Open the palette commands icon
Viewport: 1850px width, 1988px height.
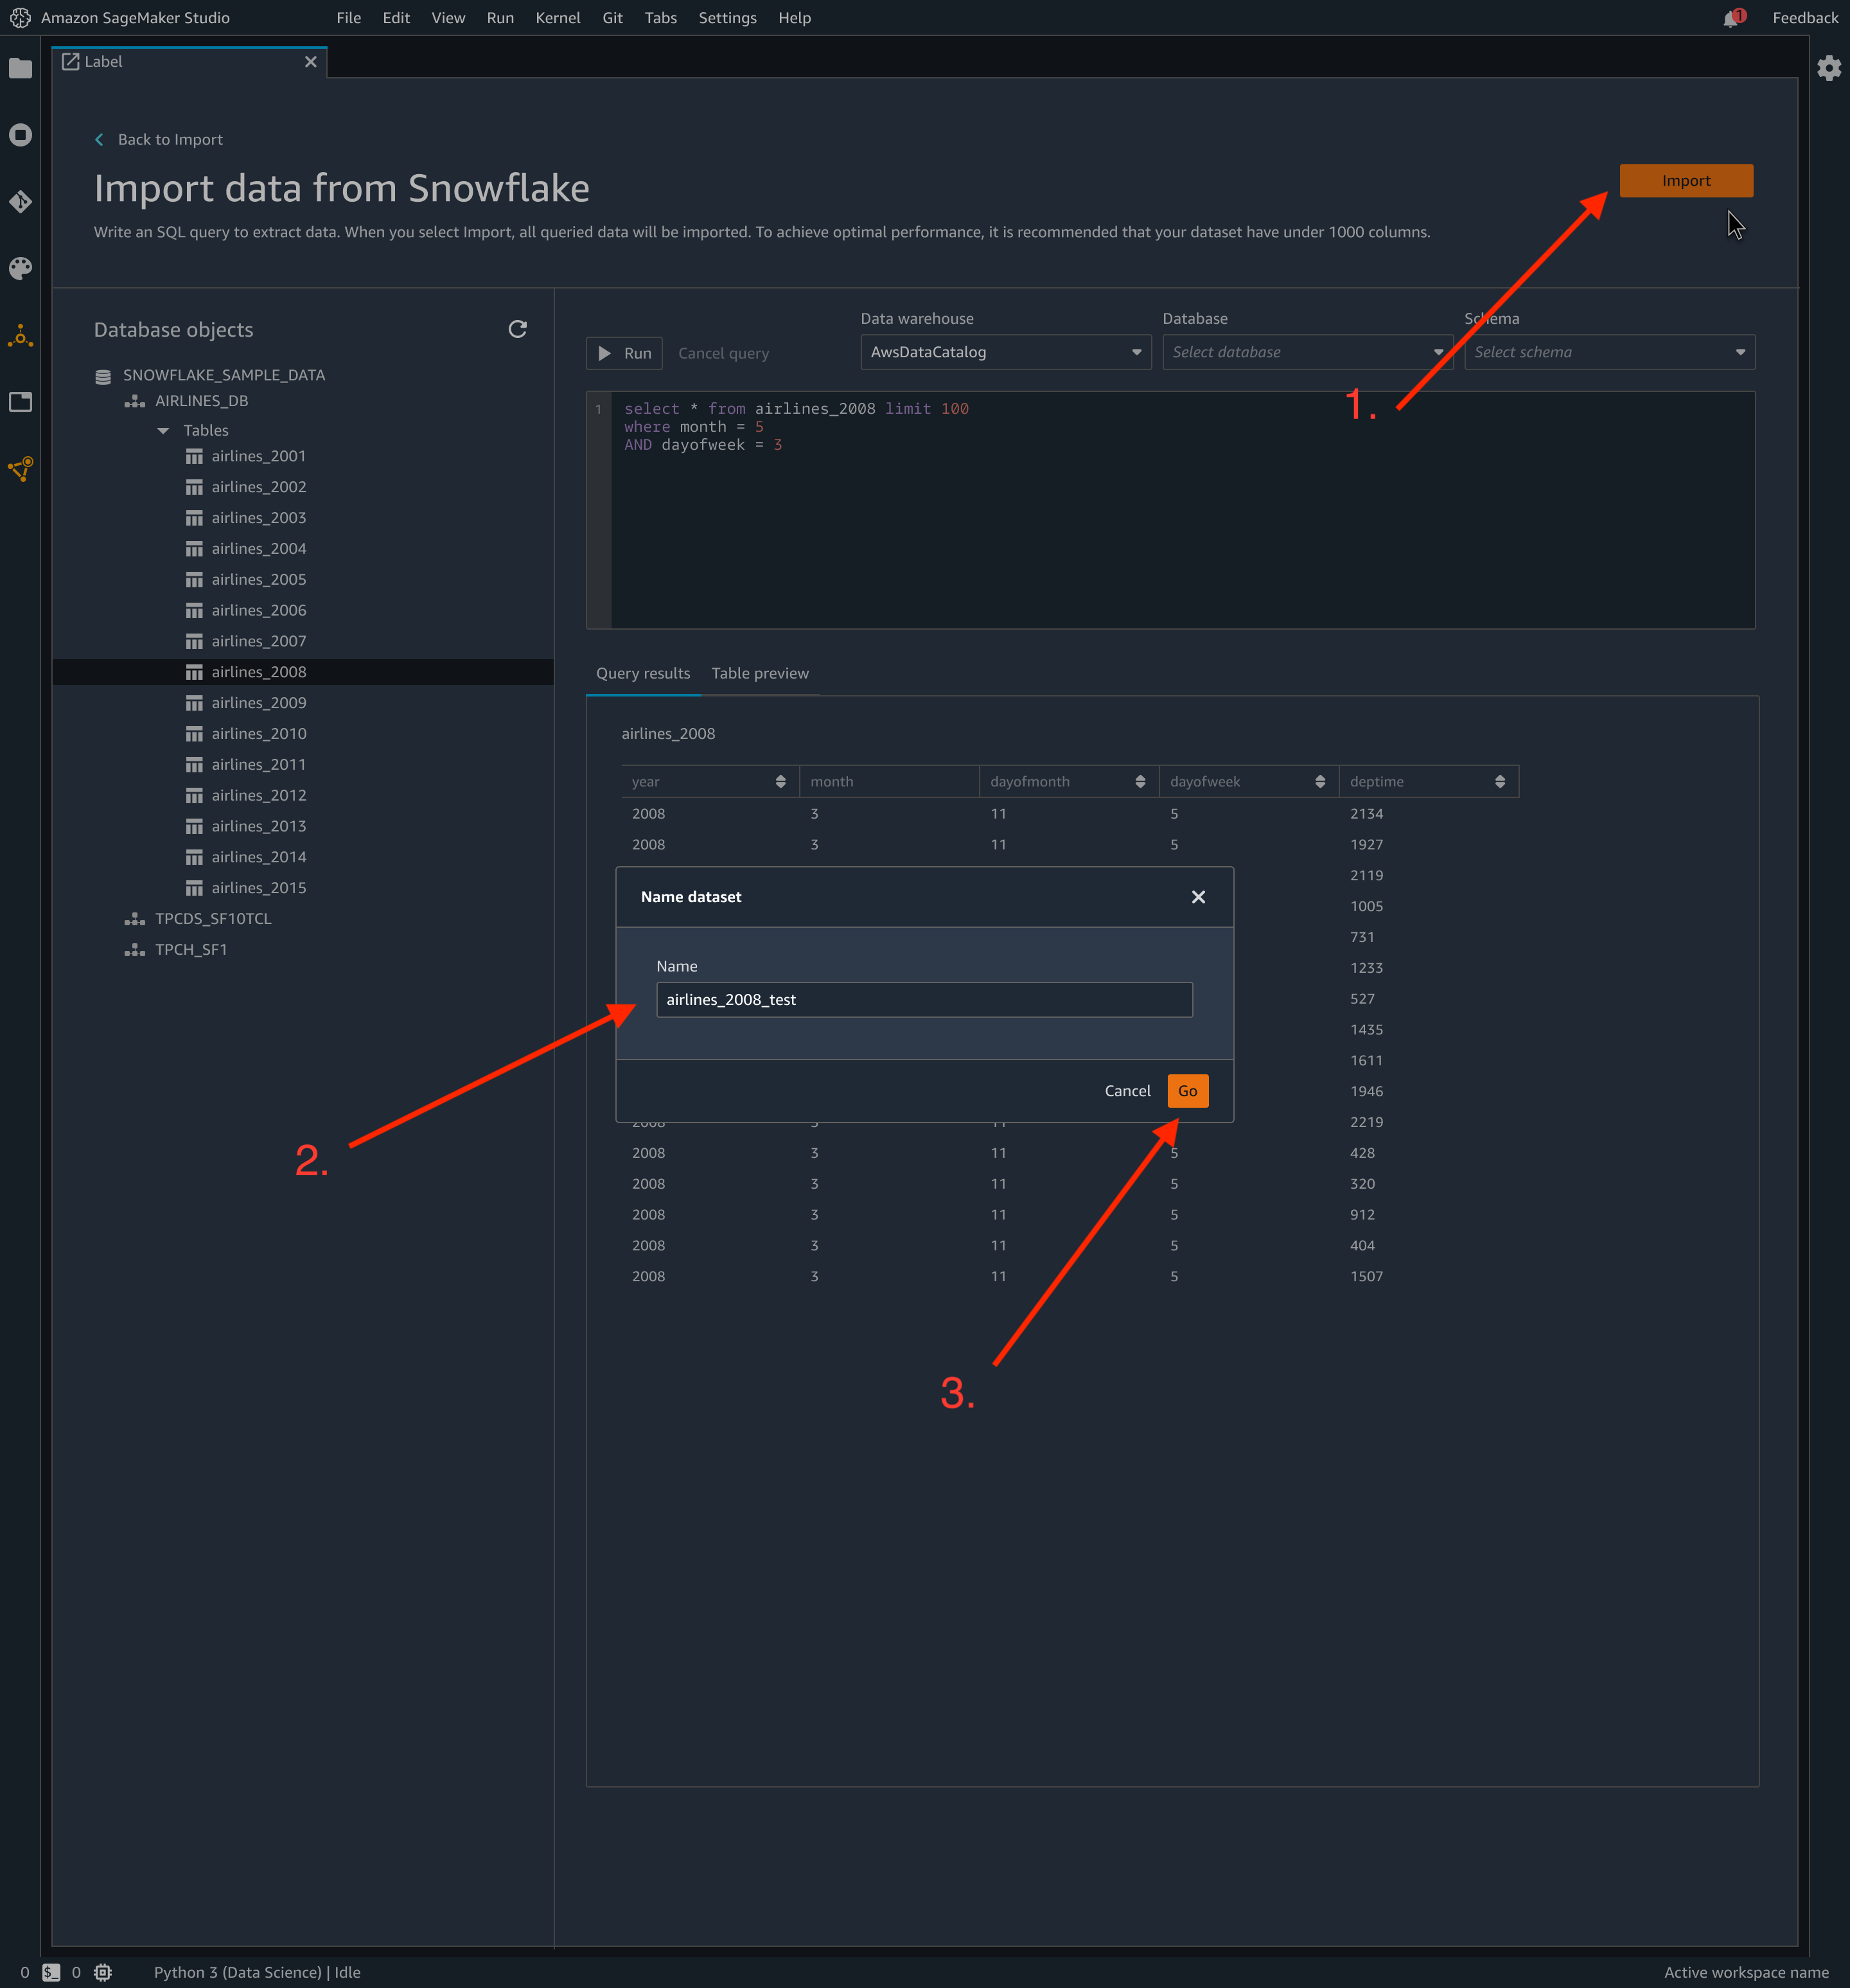20,268
